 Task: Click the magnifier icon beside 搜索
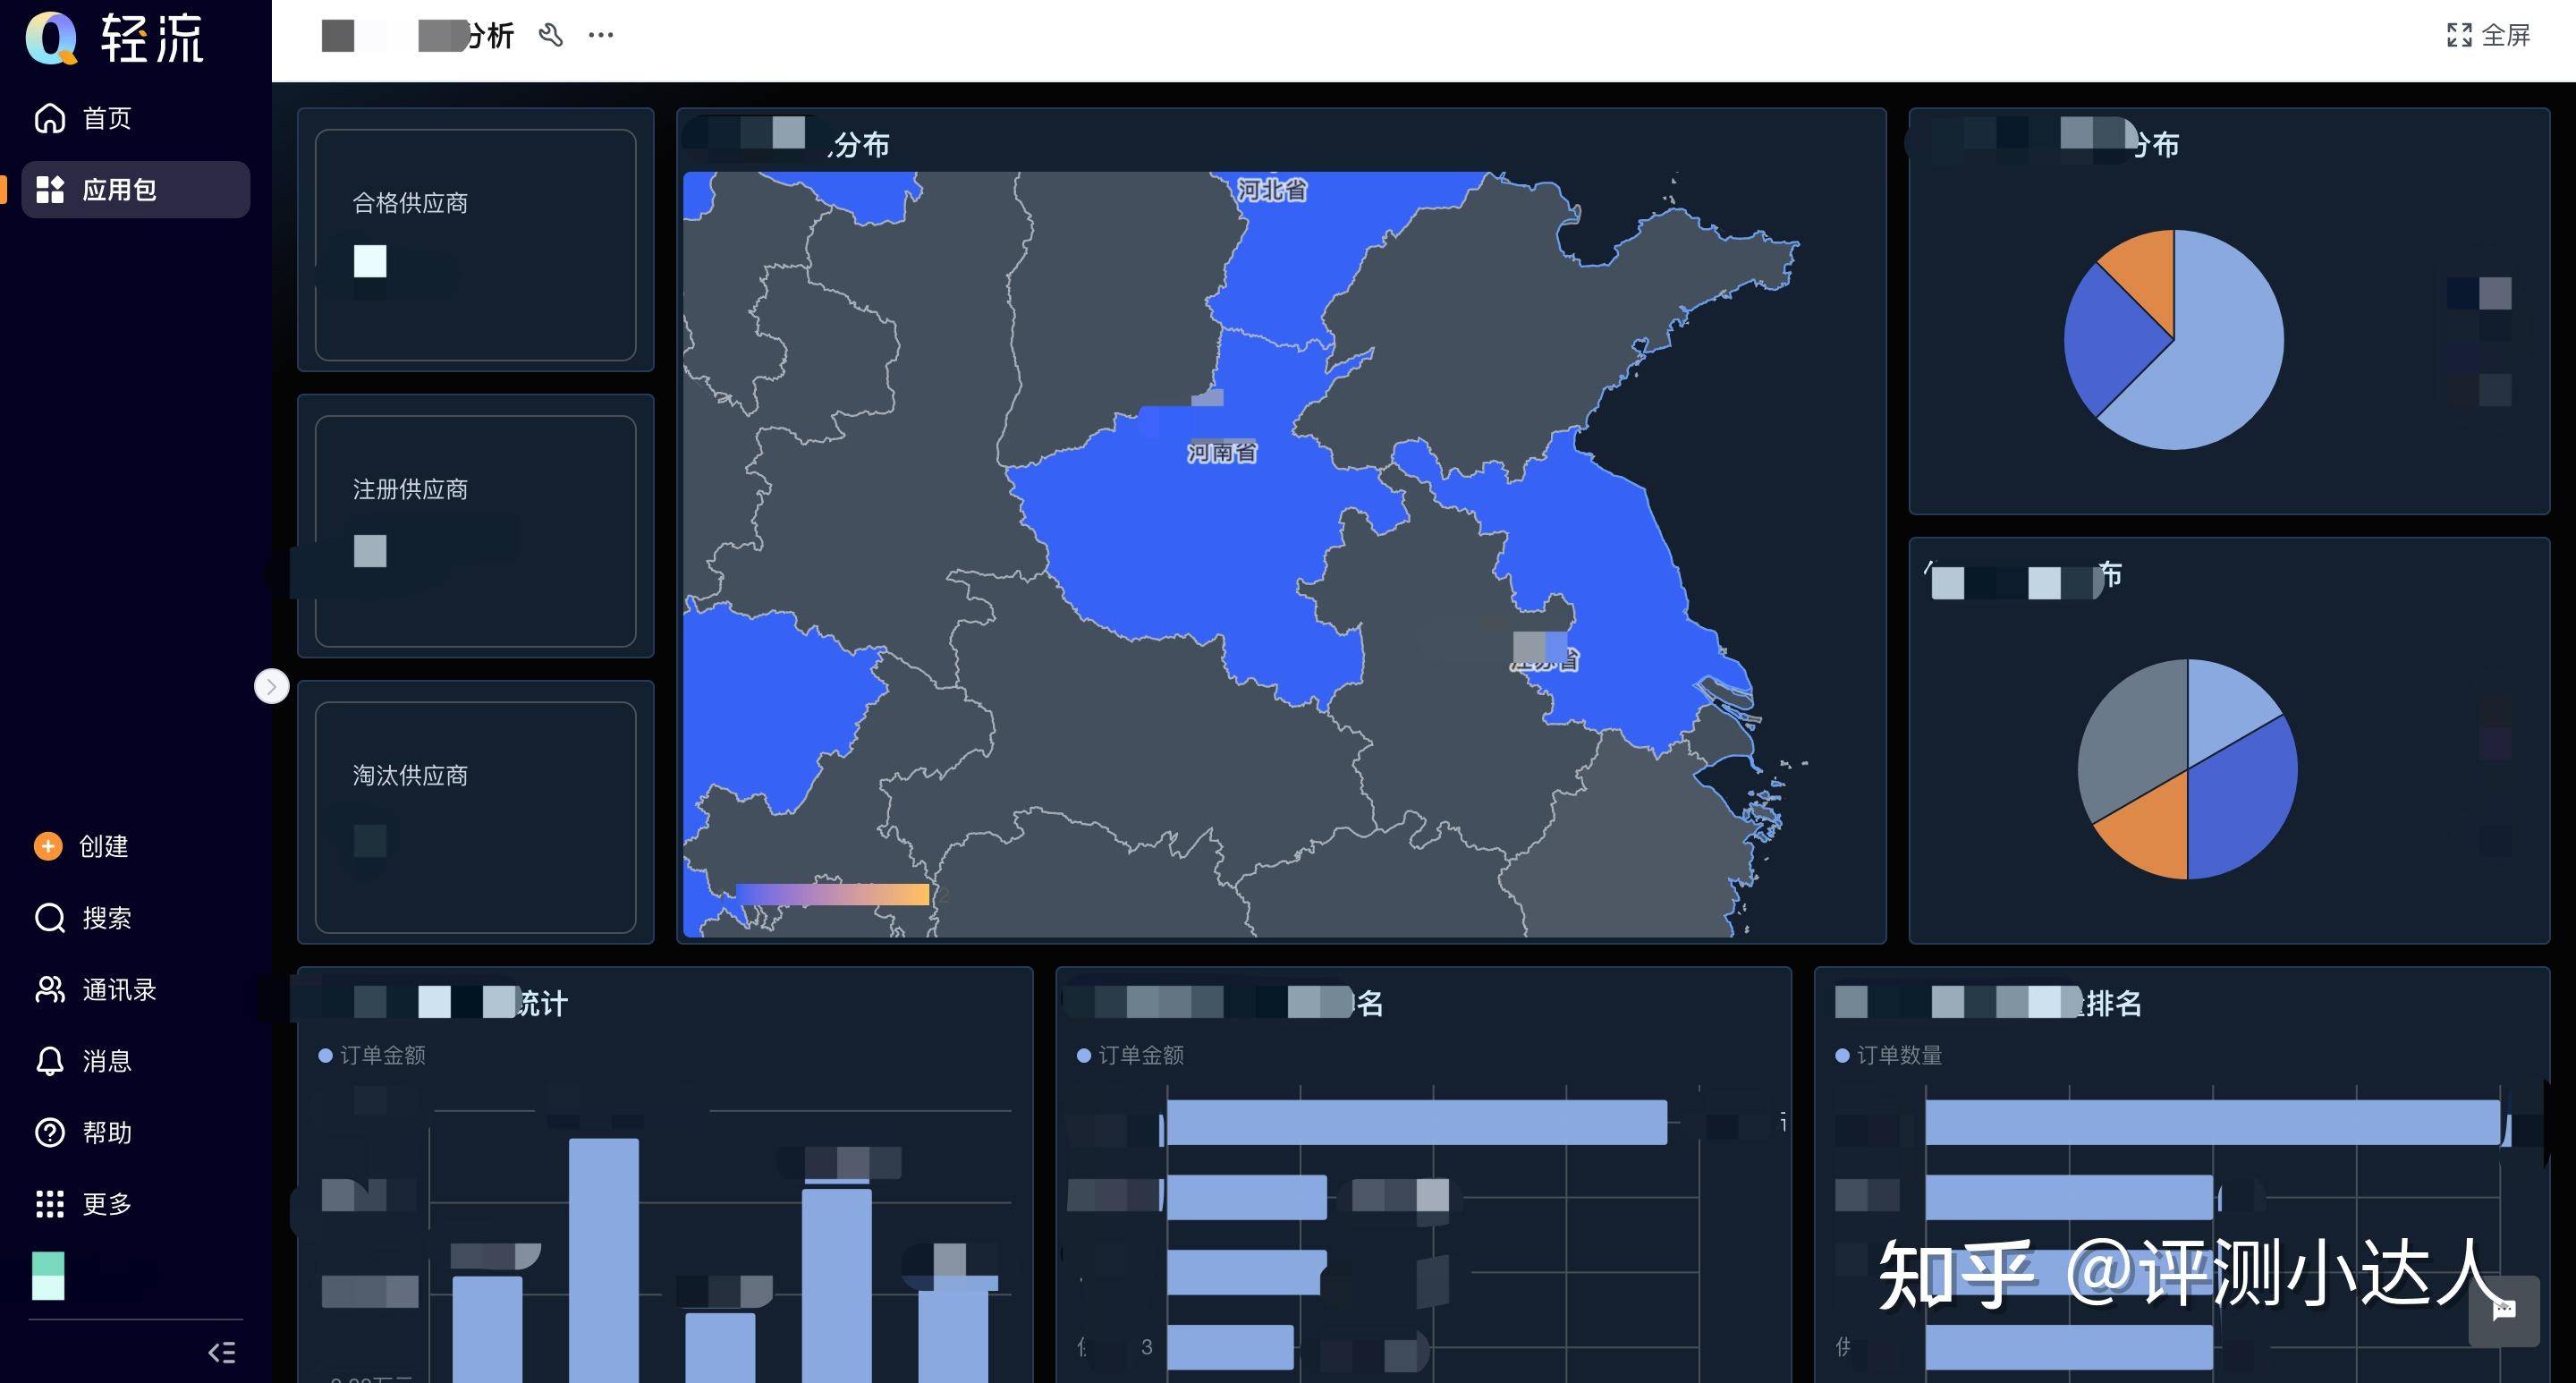point(50,918)
